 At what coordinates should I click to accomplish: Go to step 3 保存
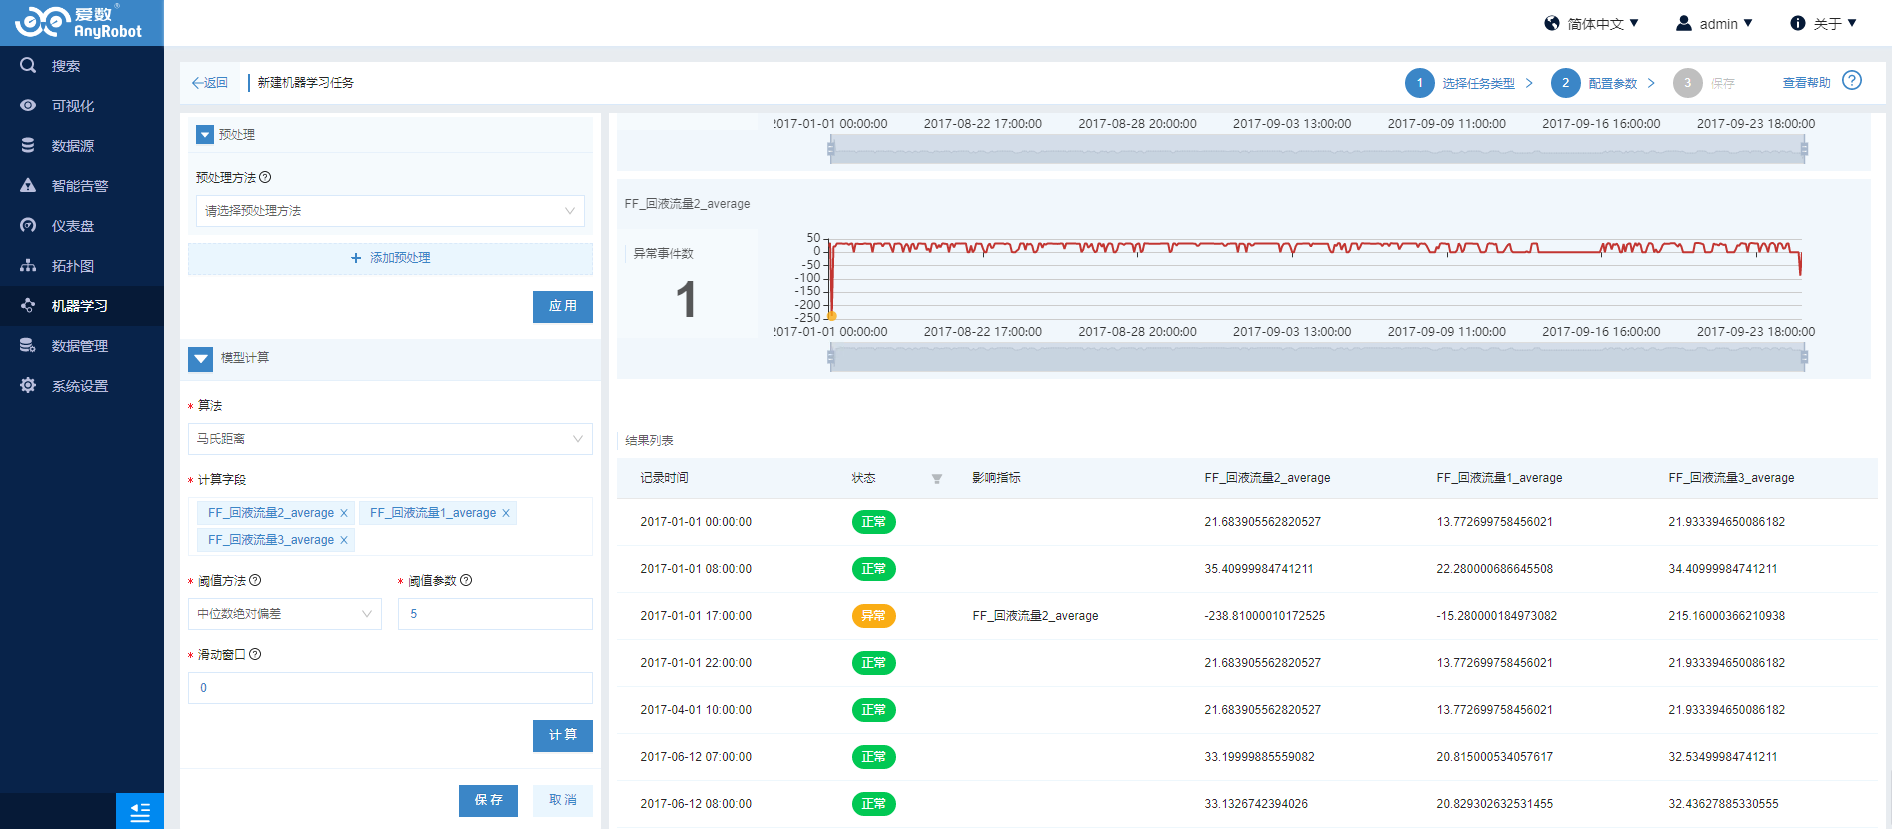tap(1705, 83)
